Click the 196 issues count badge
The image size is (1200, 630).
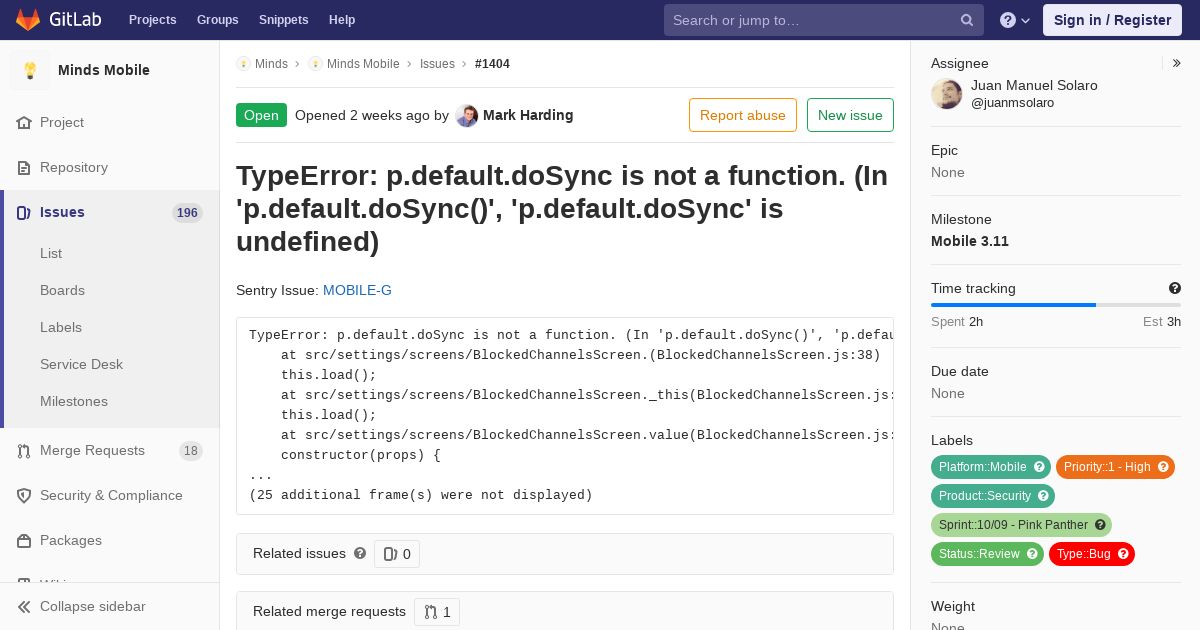pyautogui.click(x=187, y=213)
